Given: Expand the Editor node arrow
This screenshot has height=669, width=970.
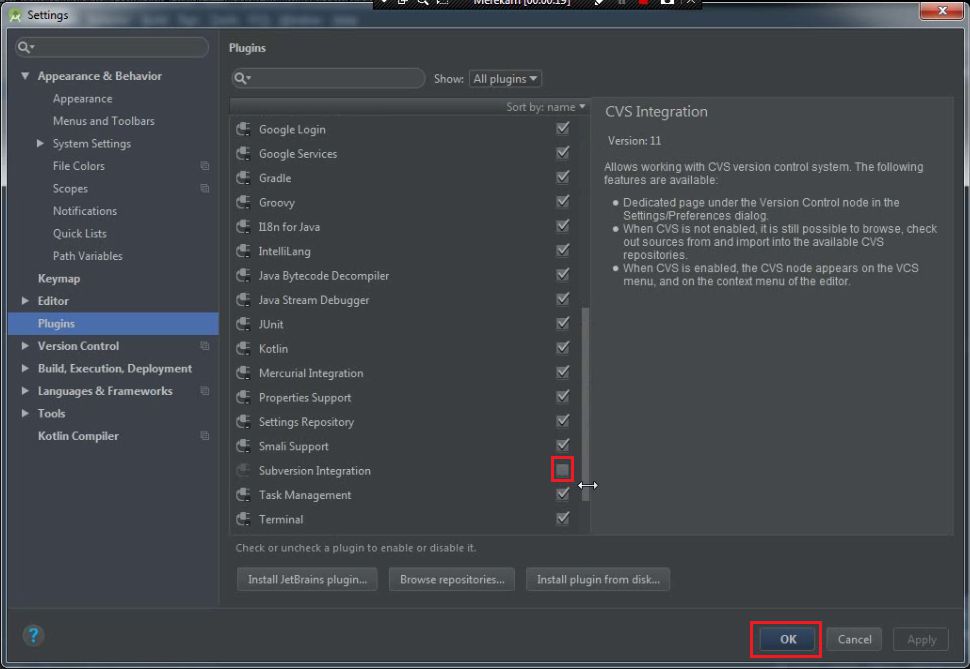Looking at the screenshot, I should tap(25, 301).
